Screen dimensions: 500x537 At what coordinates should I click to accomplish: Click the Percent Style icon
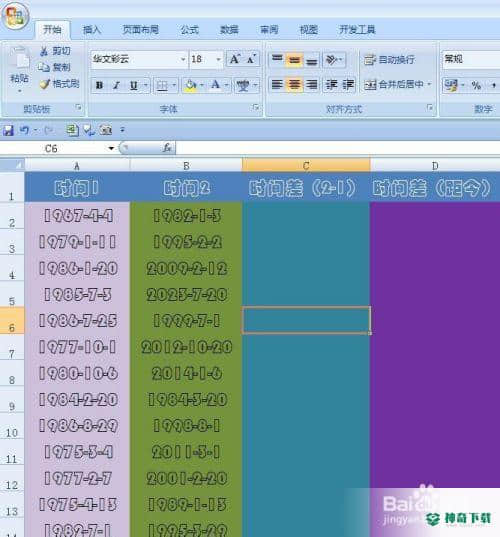point(476,85)
